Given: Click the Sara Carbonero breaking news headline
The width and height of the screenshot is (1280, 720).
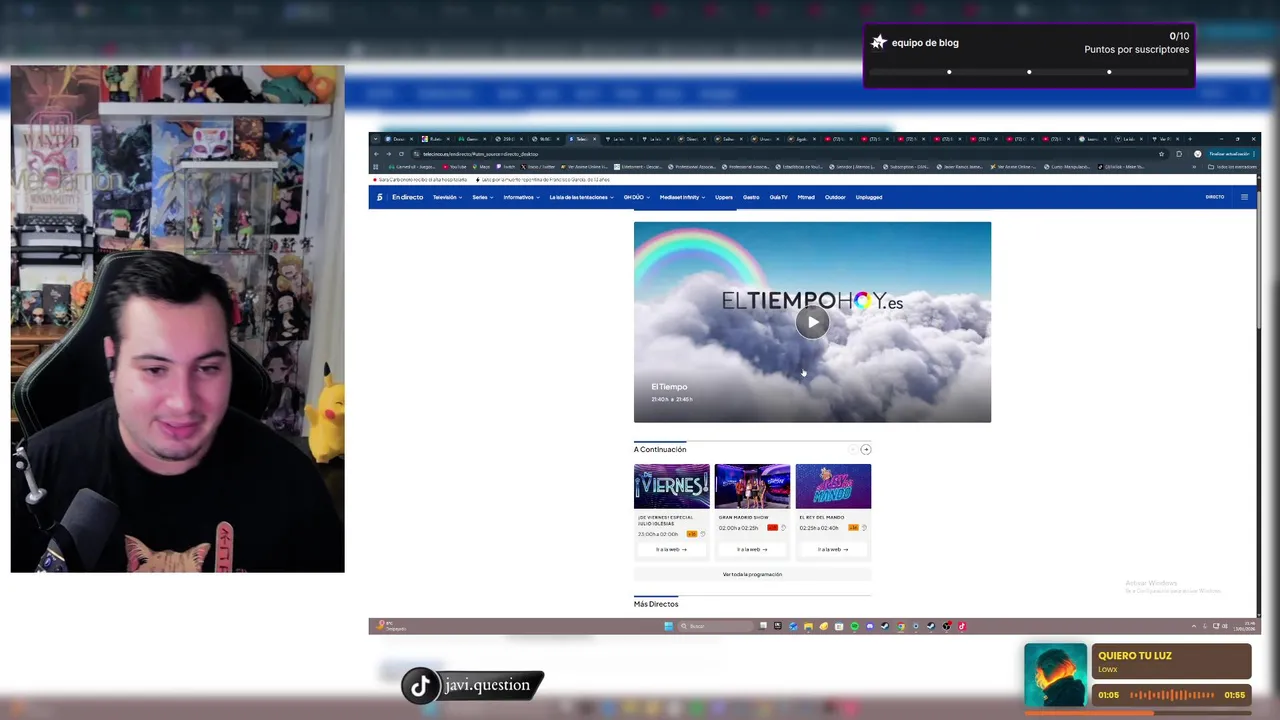Looking at the screenshot, I should click(421, 180).
